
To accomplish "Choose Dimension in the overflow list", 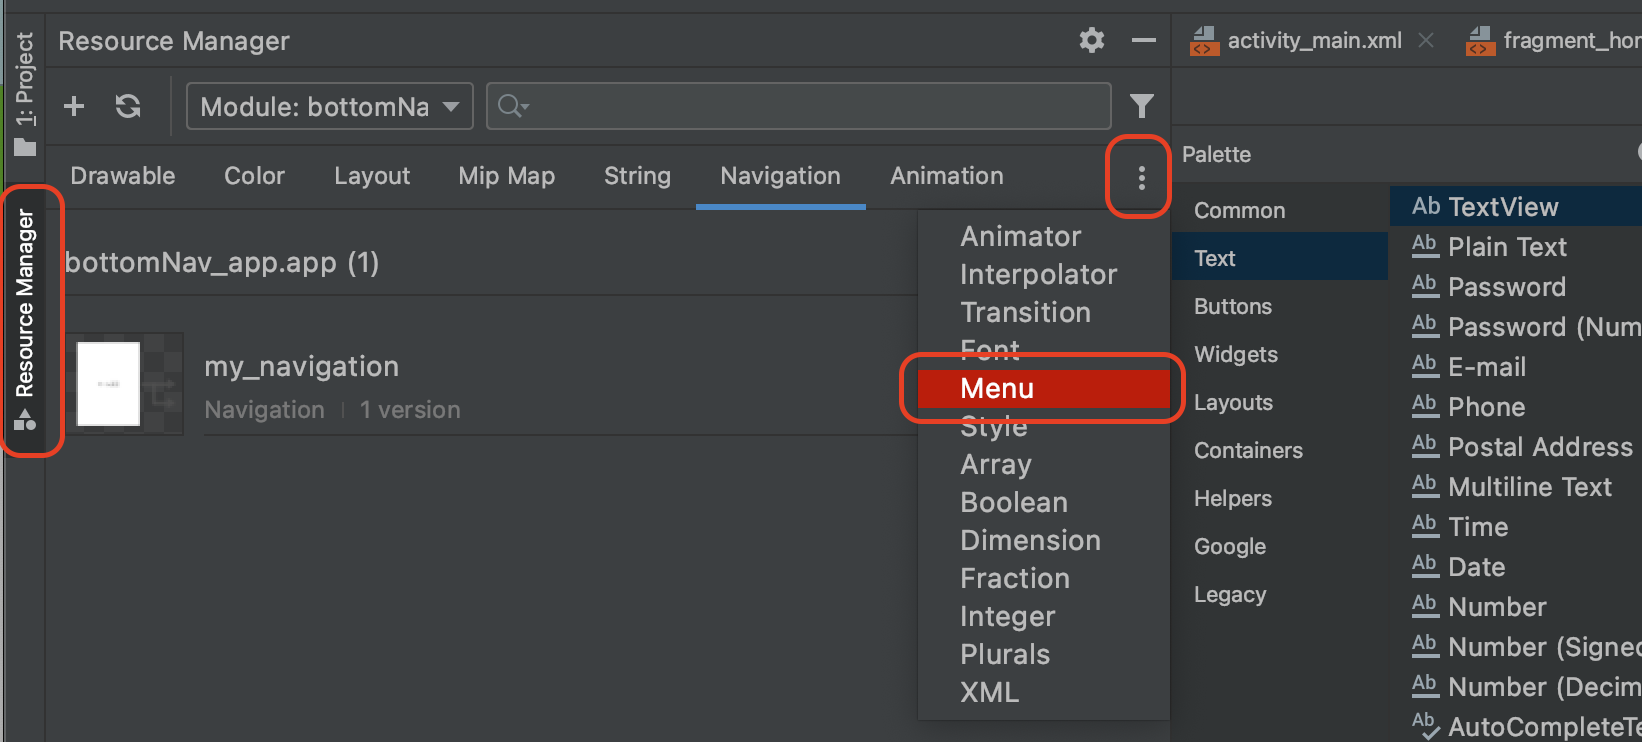I will (1030, 541).
